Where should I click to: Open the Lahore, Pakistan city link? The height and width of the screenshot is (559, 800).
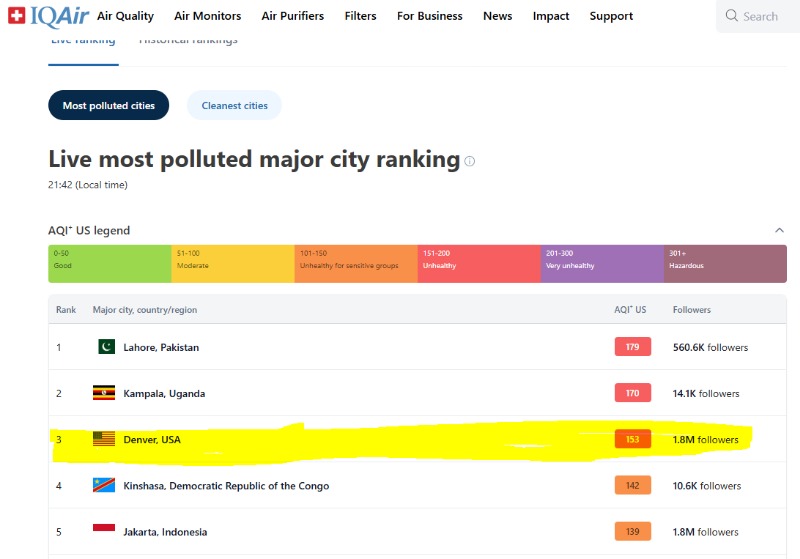161,347
